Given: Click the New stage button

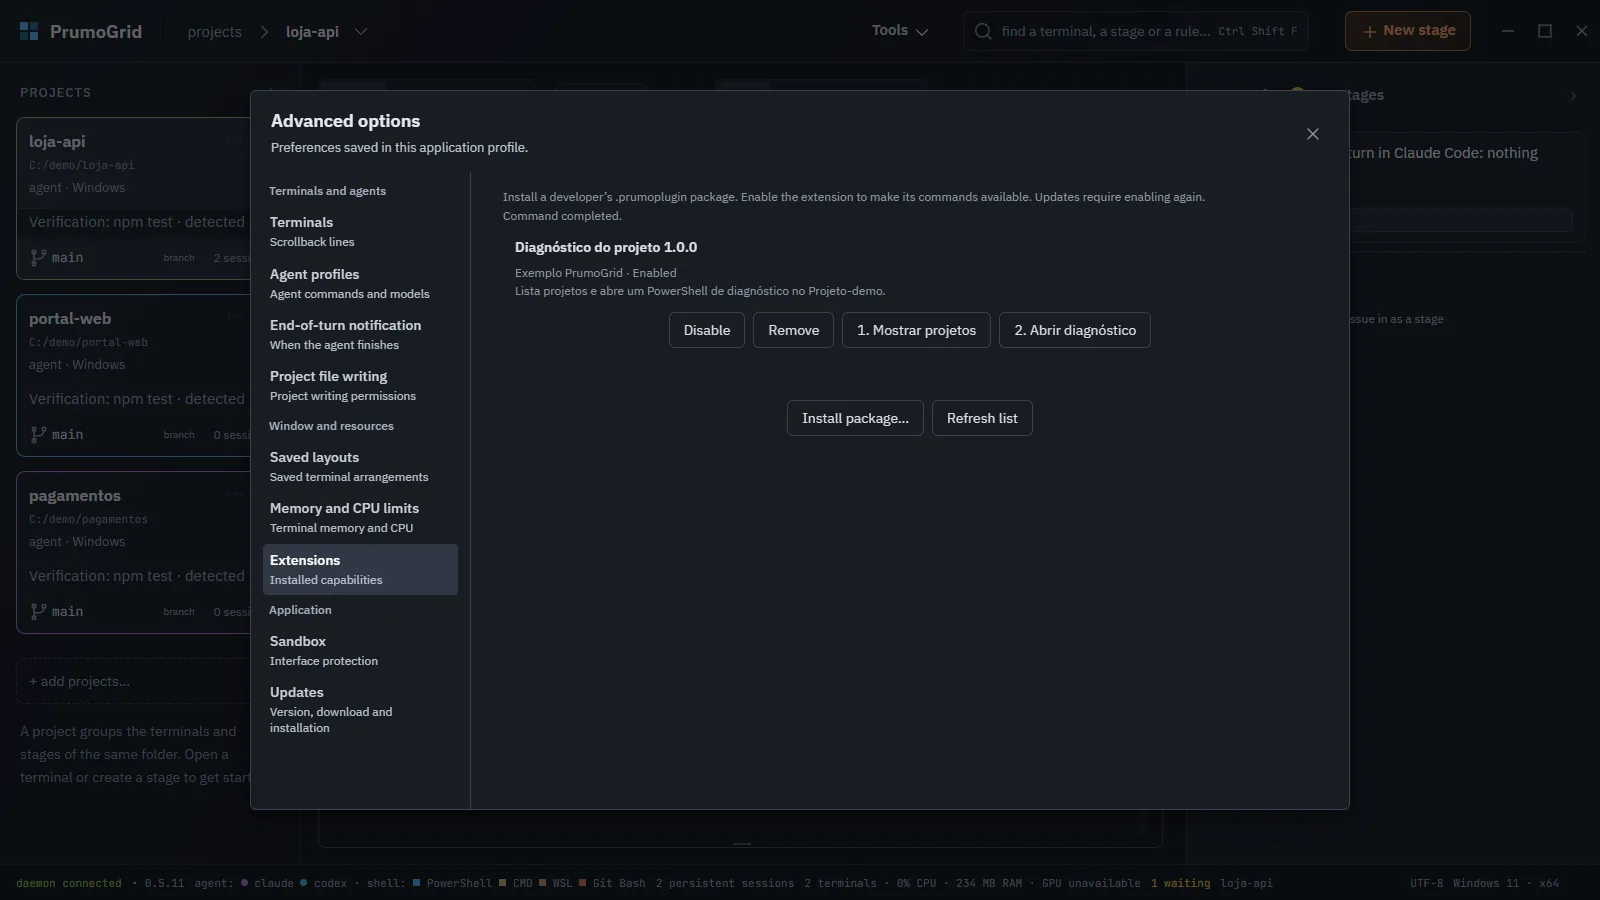Looking at the screenshot, I should [x=1408, y=31].
